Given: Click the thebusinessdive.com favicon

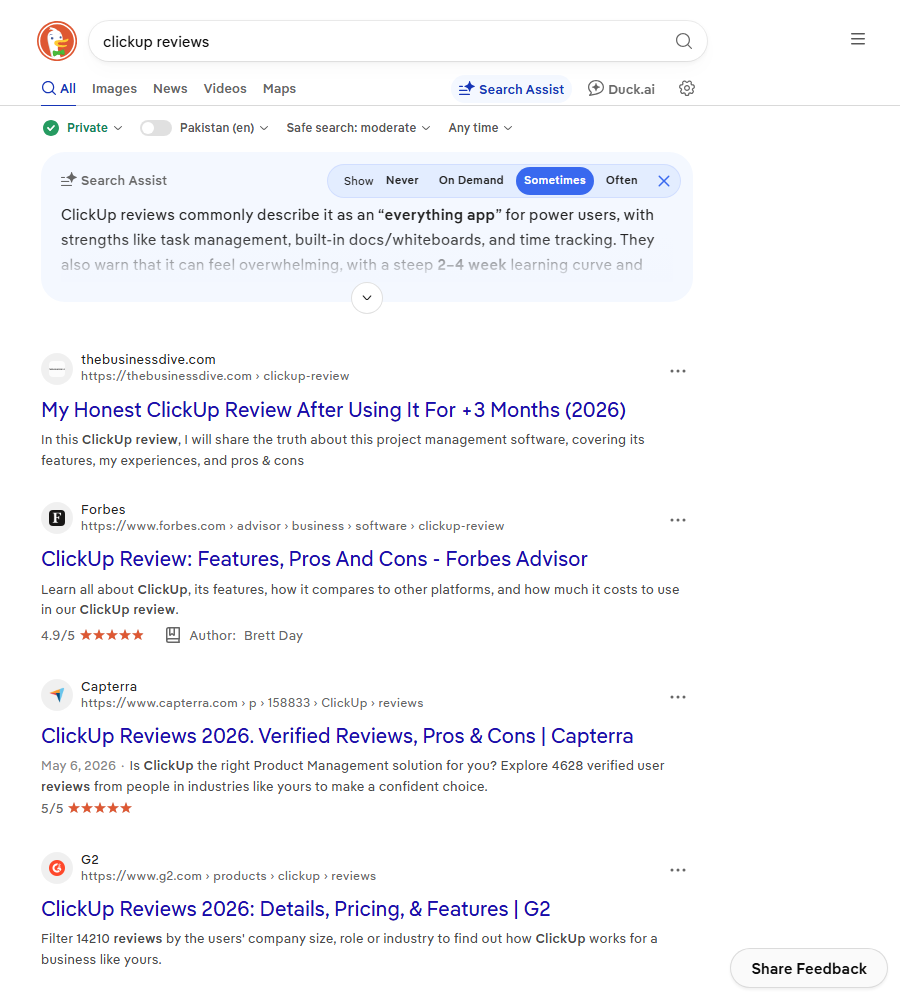Looking at the screenshot, I should 57,369.
